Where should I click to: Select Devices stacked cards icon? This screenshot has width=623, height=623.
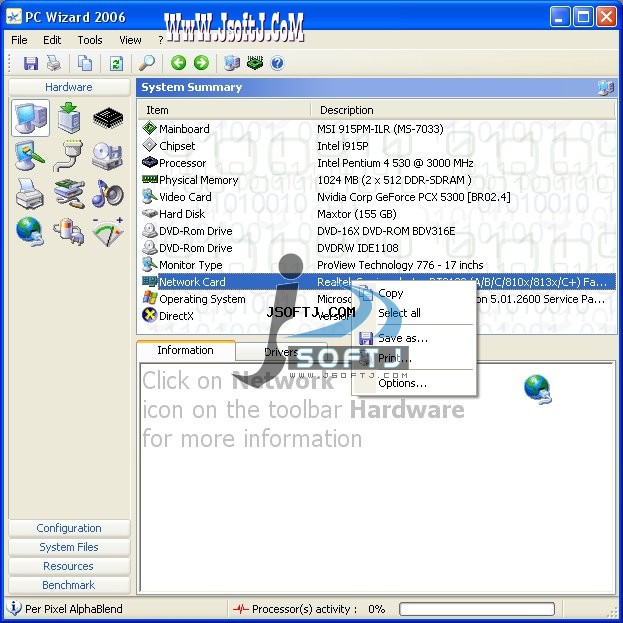tap(69, 194)
